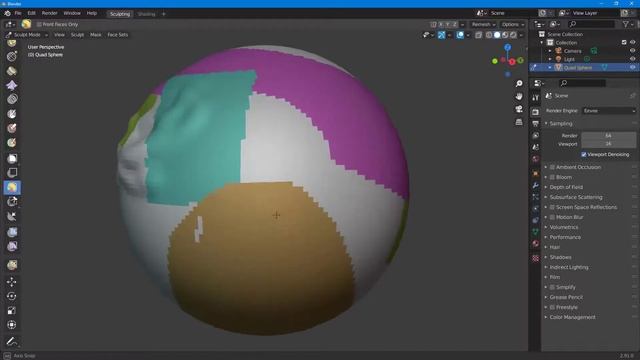Enable Screen Space Reflections checkbox
Screen dimensions: 640x360
[x=552, y=207]
